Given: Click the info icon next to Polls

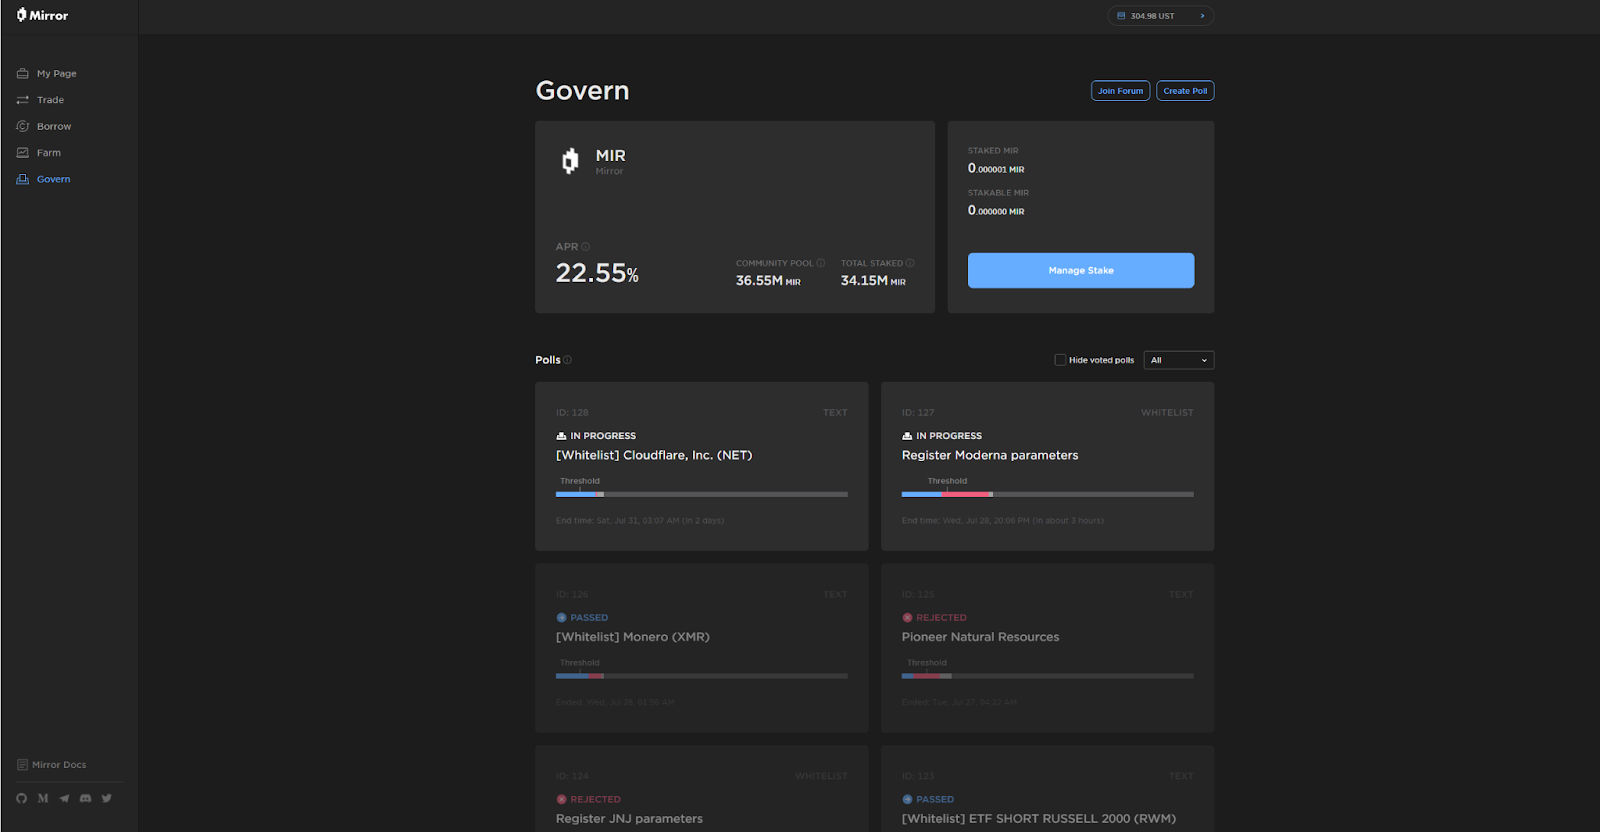Looking at the screenshot, I should tap(567, 360).
